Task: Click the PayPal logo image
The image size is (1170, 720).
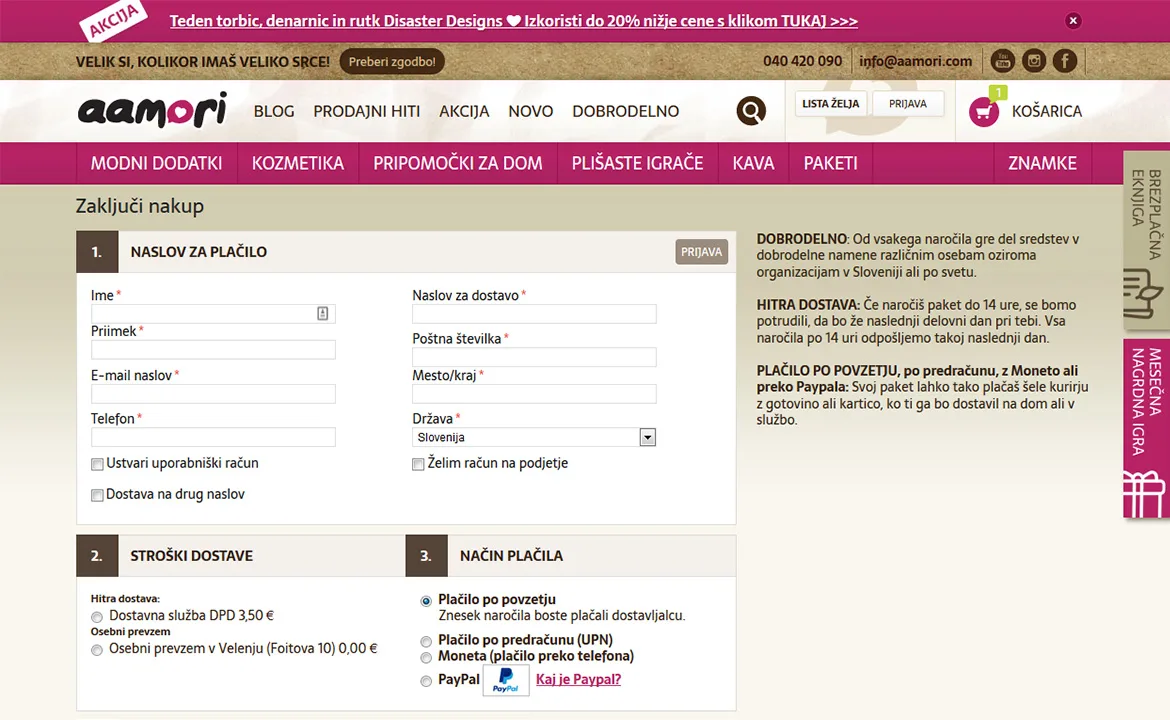Action: coord(506,680)
